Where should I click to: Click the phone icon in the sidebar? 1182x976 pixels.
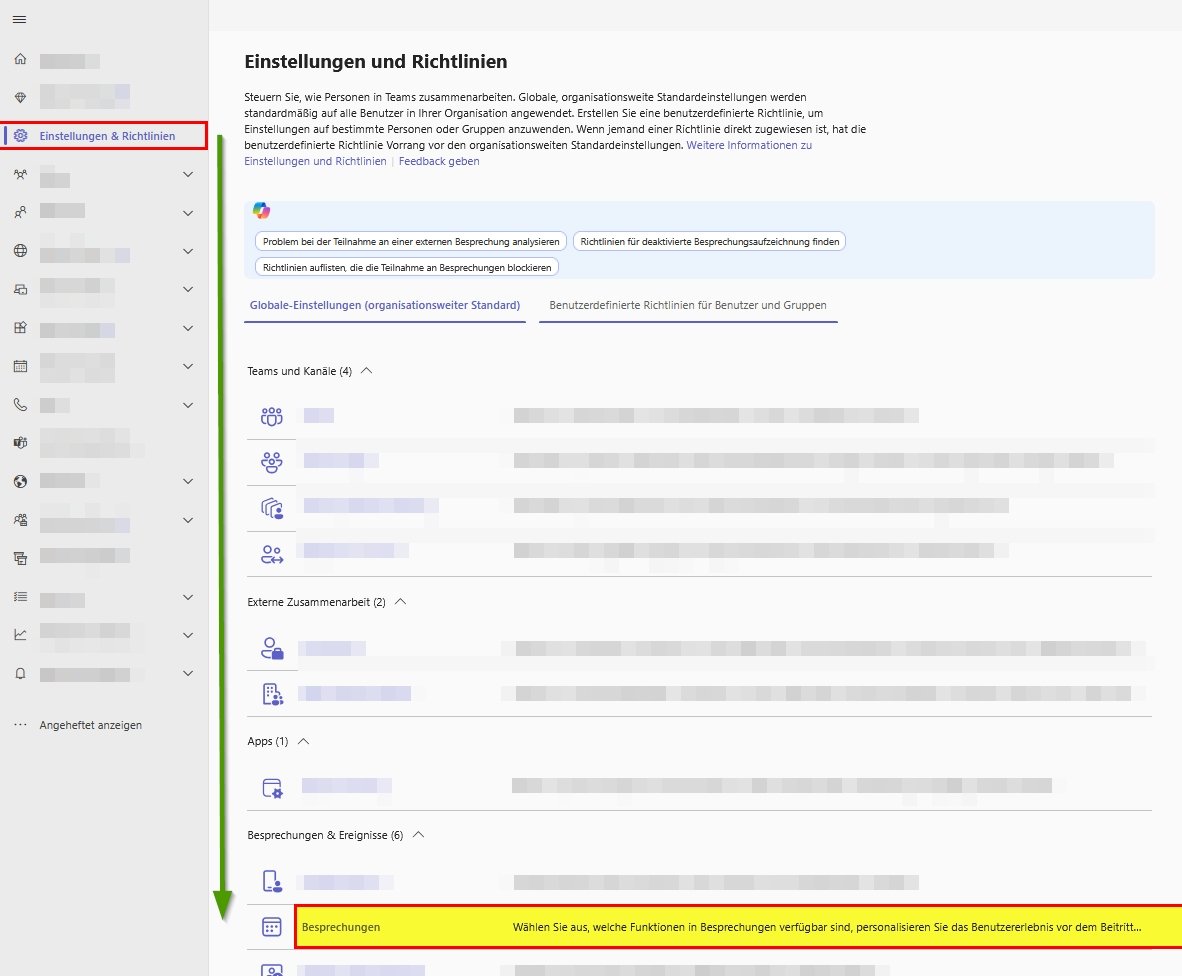(x=20, y=405)
